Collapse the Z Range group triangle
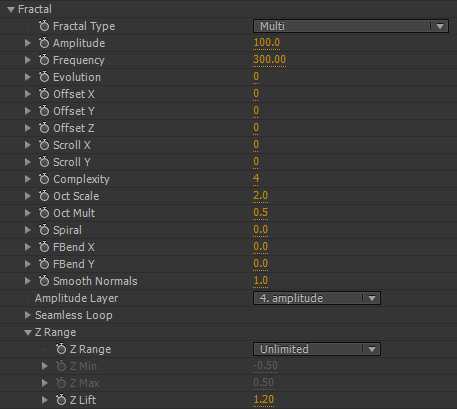Screen dimensions: 457x409 (x=28, y=332)
